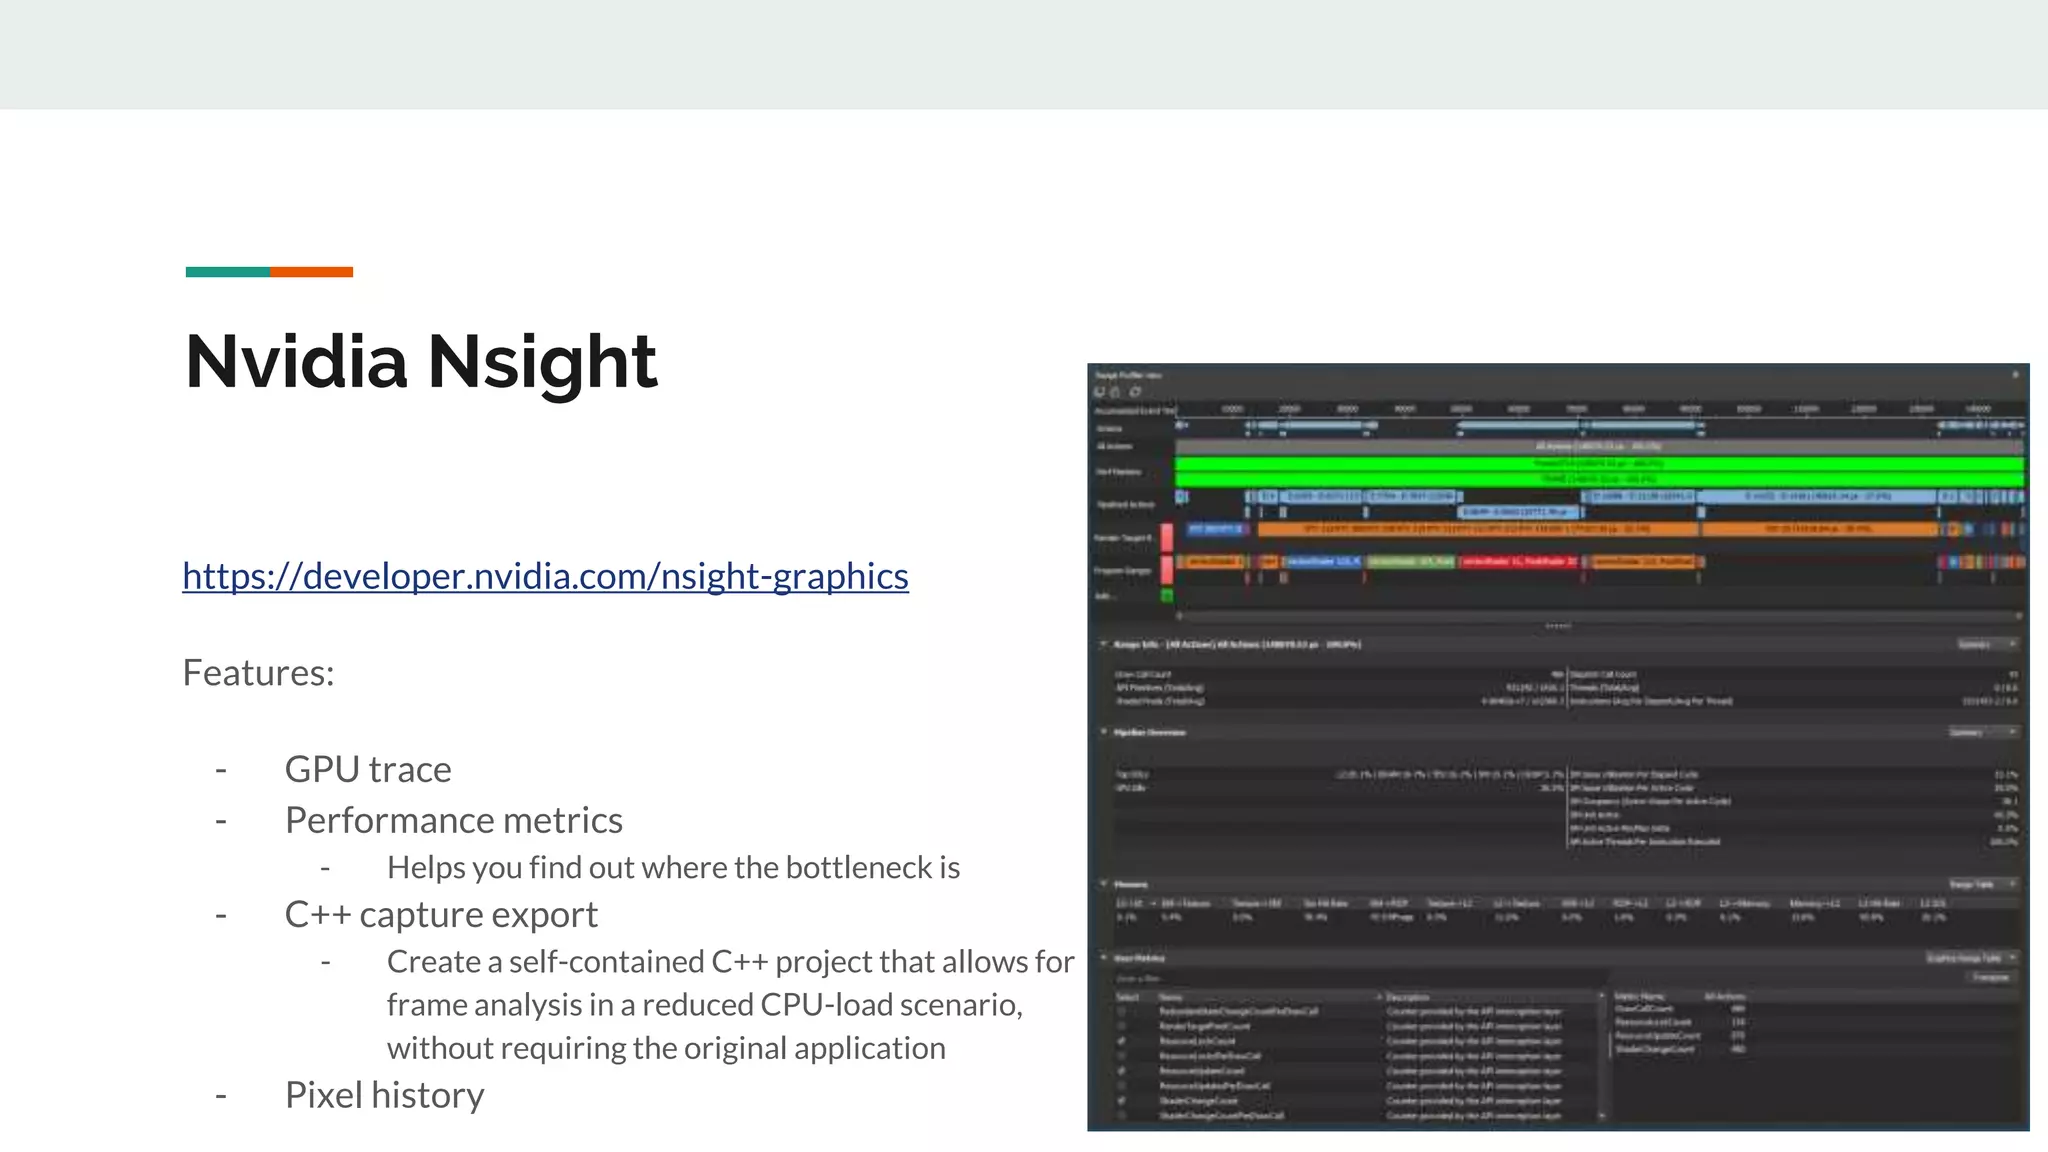Click the scroll-up arrow of the metrics list
The image size is (2048, 1152).
tap(1602, 997)
